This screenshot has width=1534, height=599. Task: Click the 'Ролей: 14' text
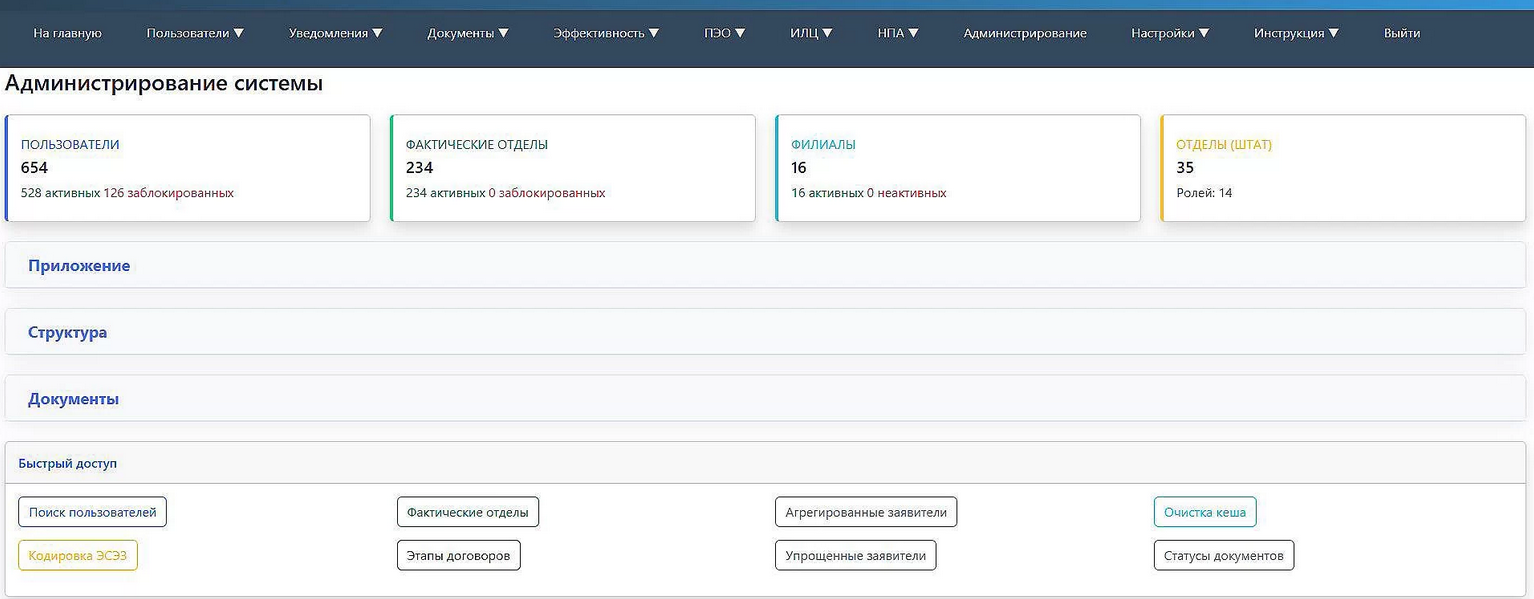(1204, 193)
